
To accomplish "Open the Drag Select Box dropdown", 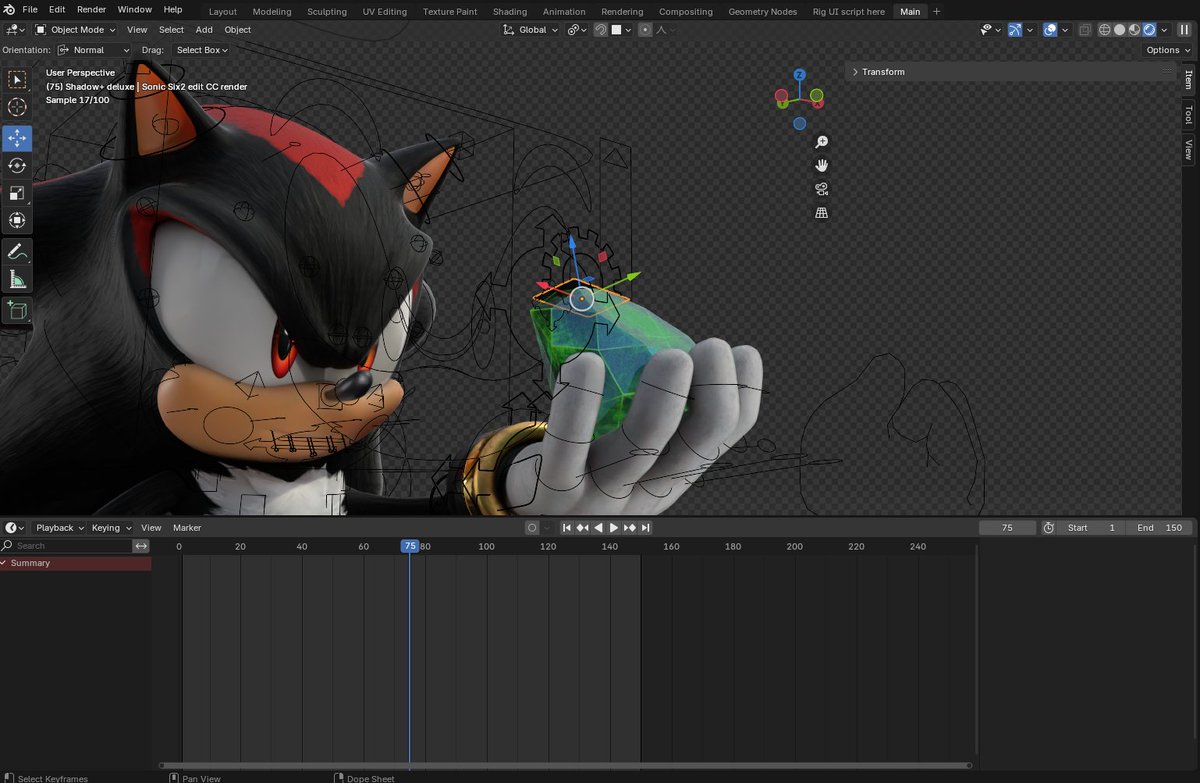I will click(x=202, y=50).
